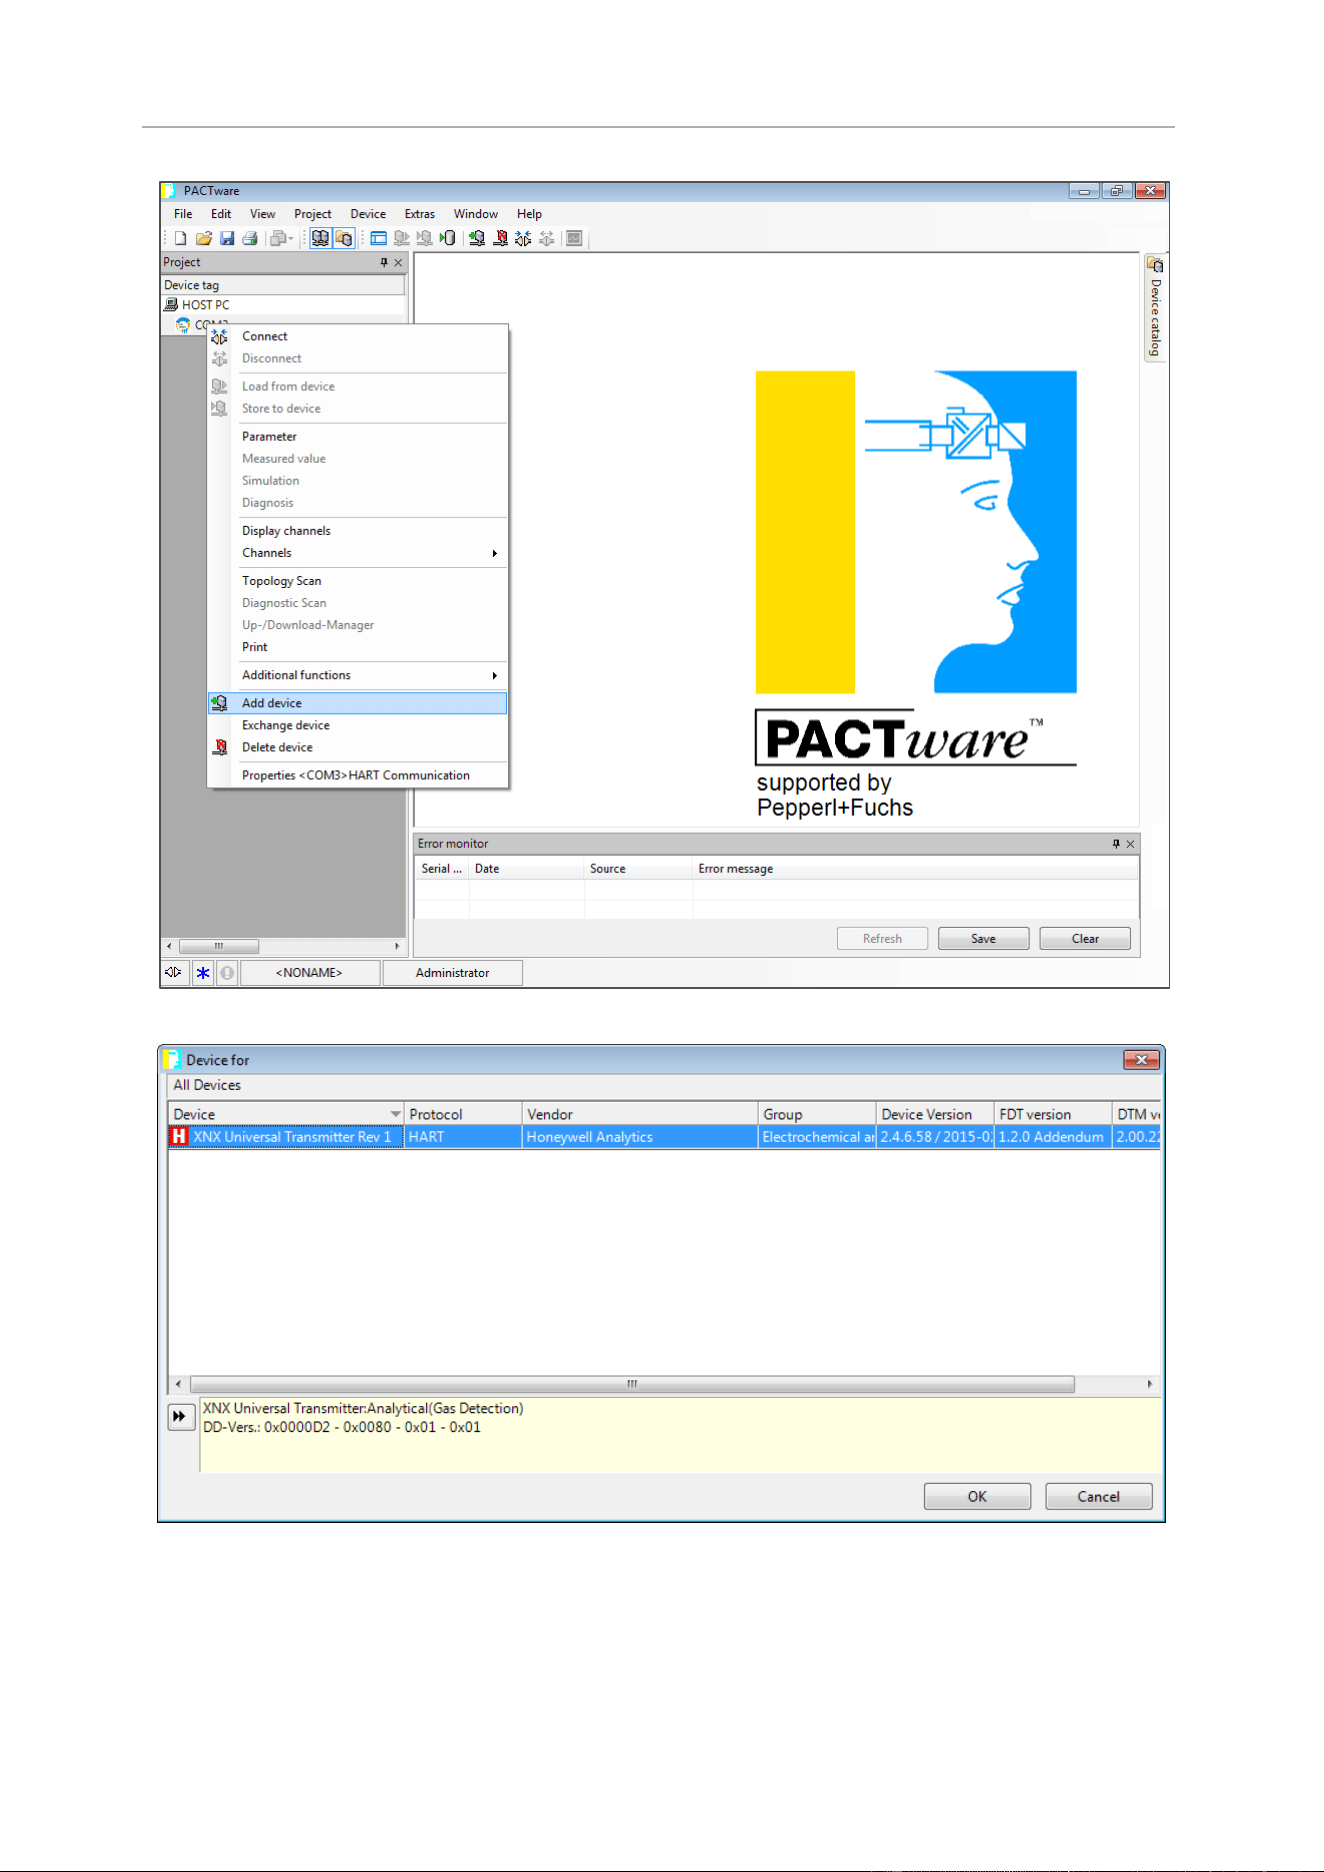Click the green arrow database toolbar icon

pos(448,238)
